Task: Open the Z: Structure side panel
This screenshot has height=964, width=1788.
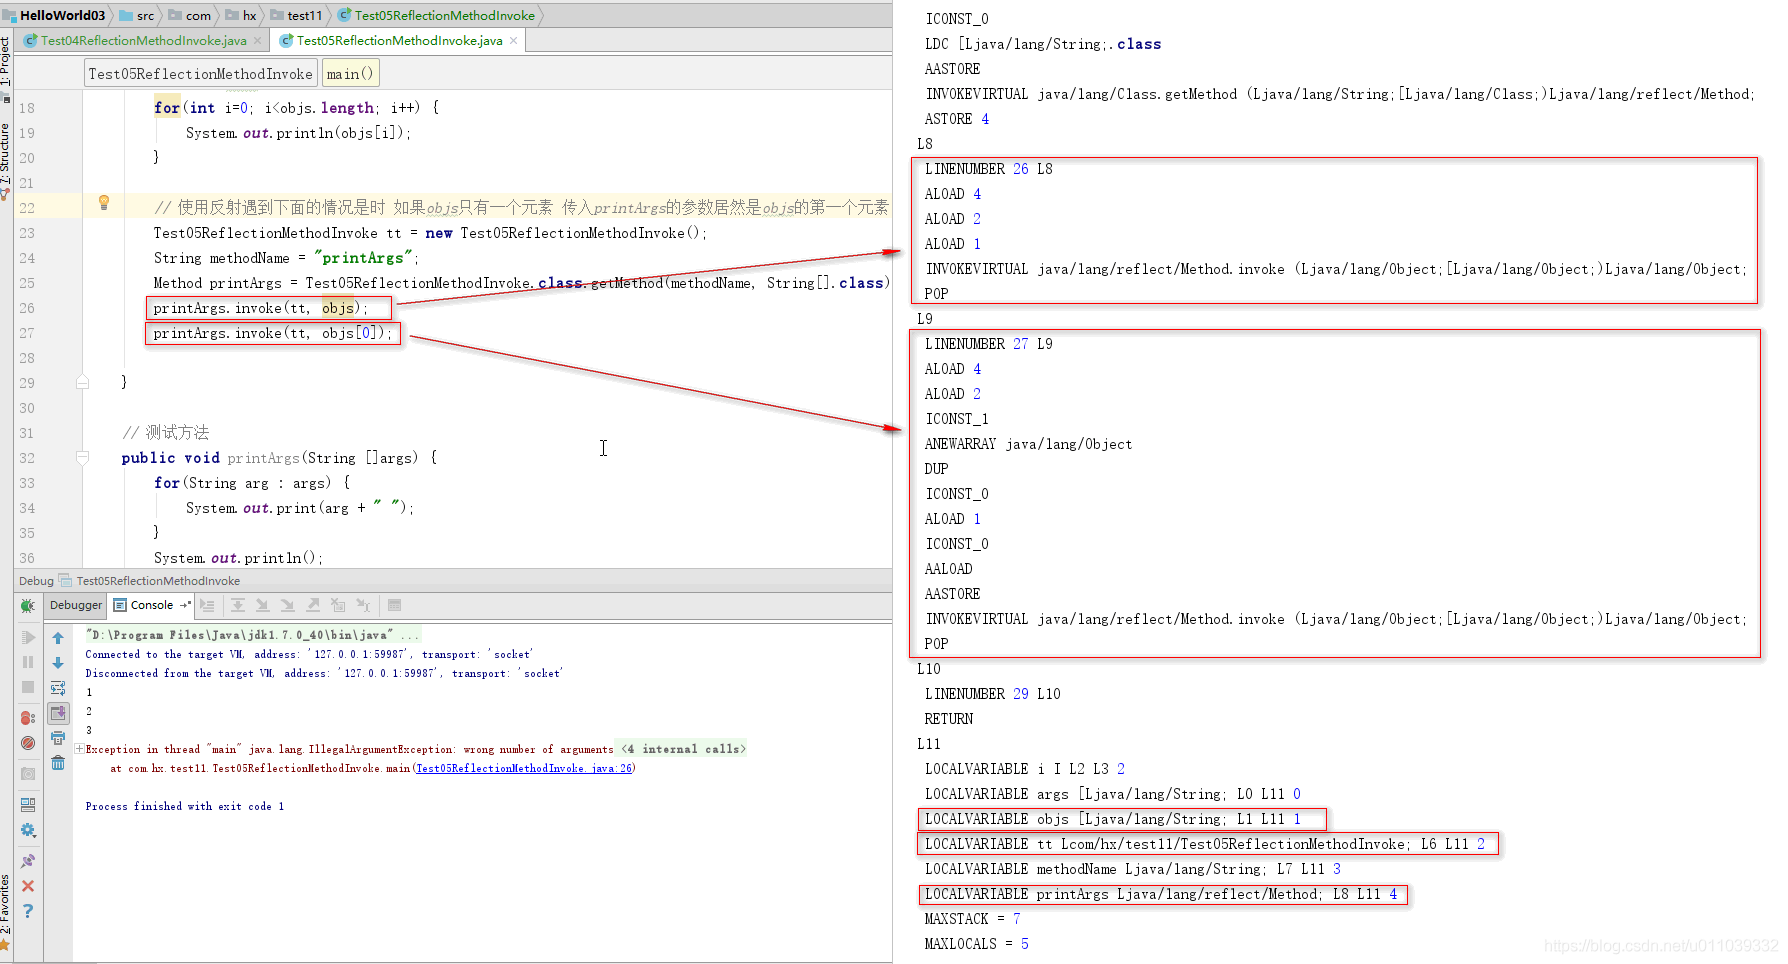Action: [6, 160]
